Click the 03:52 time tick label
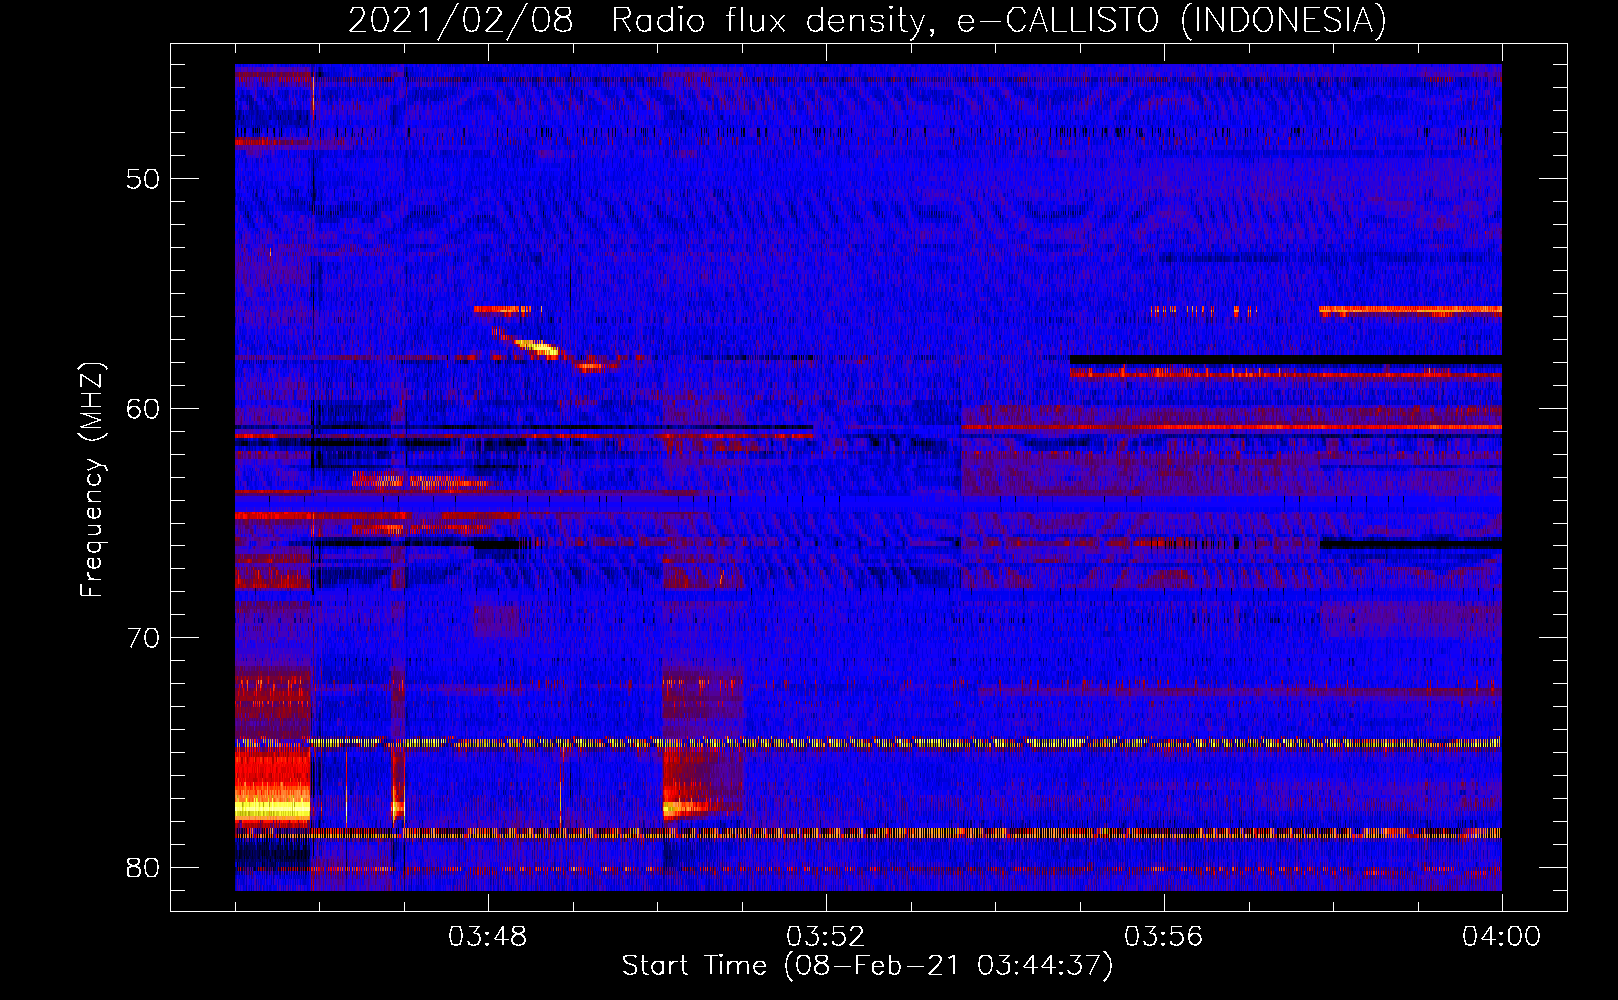Image resolution: width=1618 pixels, height=1000 pixels. point(825,937)
